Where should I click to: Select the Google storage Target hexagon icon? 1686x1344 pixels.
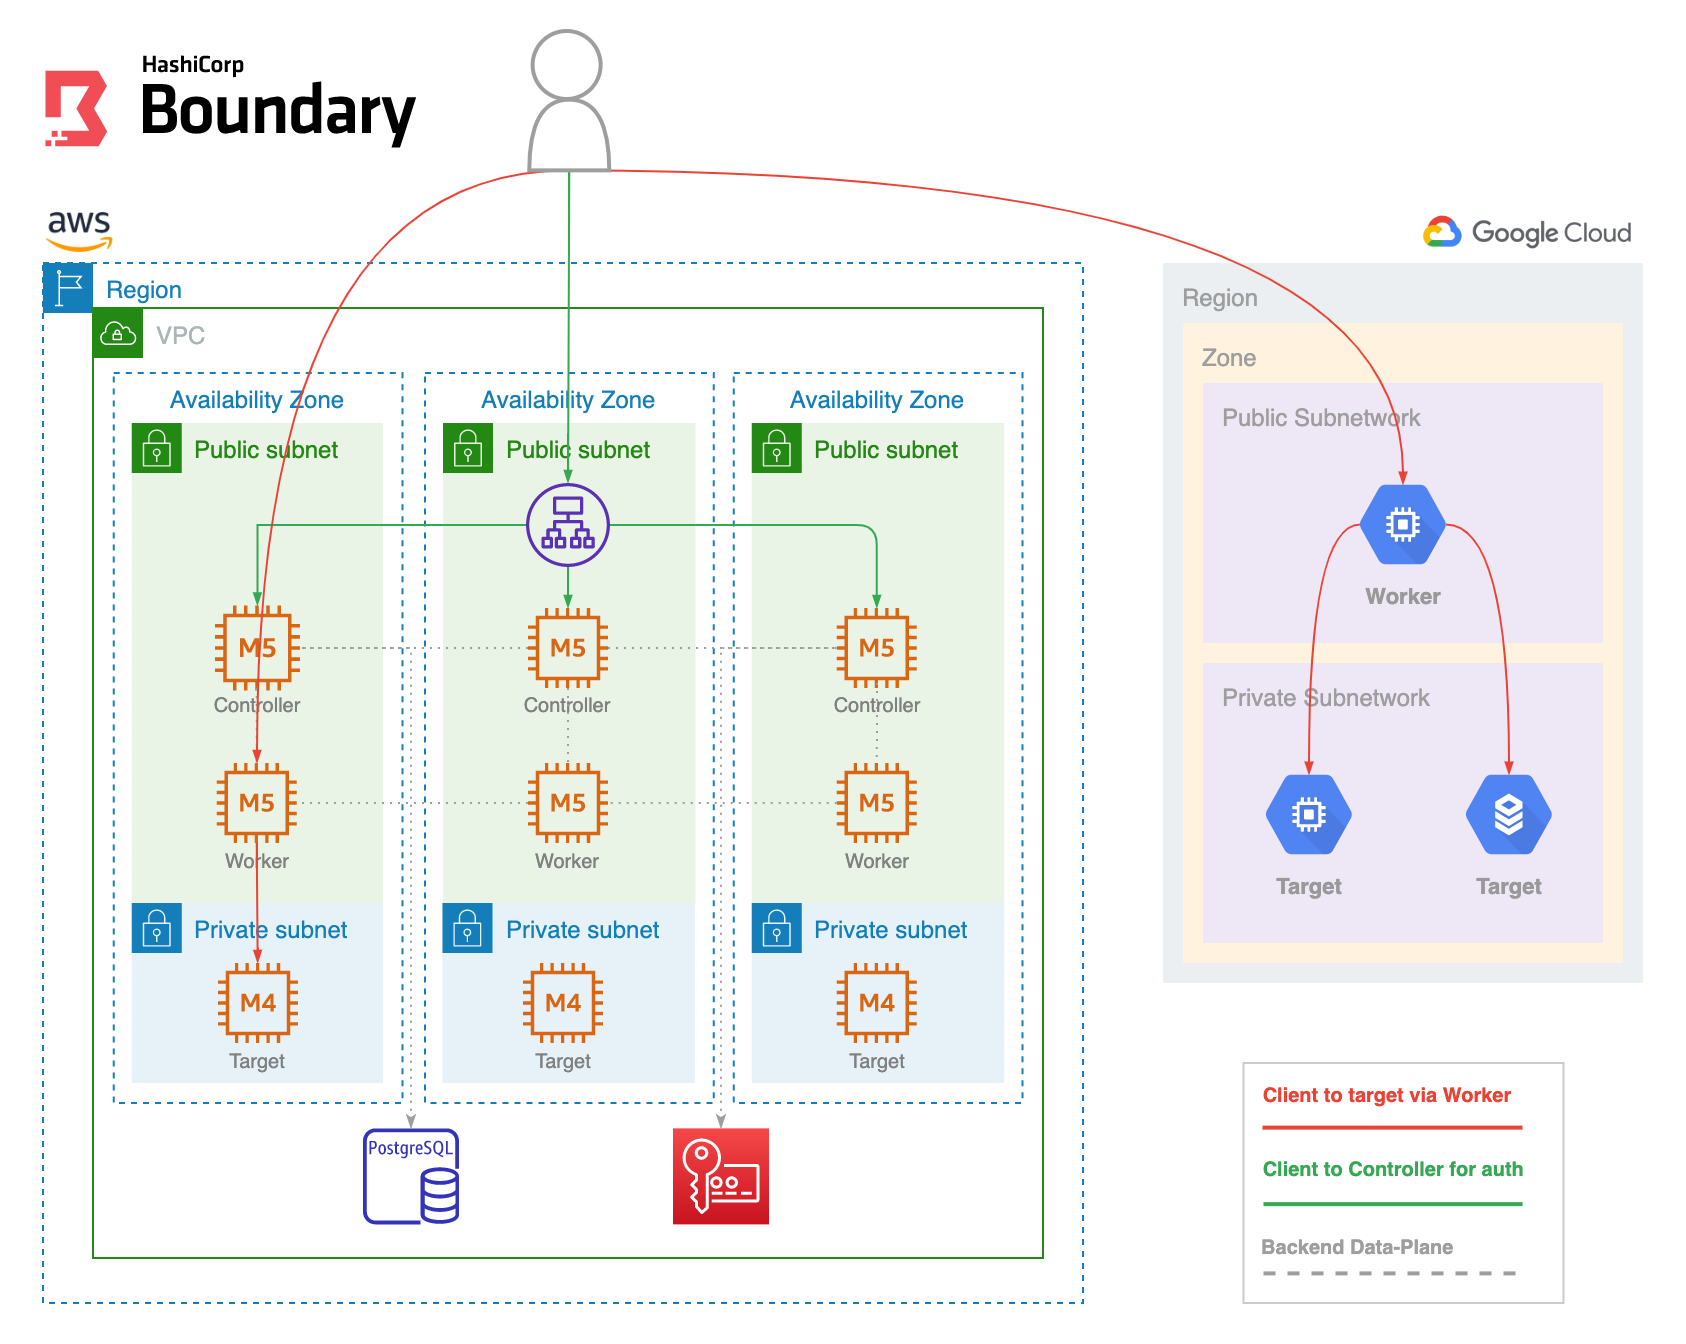(1509, 814)
